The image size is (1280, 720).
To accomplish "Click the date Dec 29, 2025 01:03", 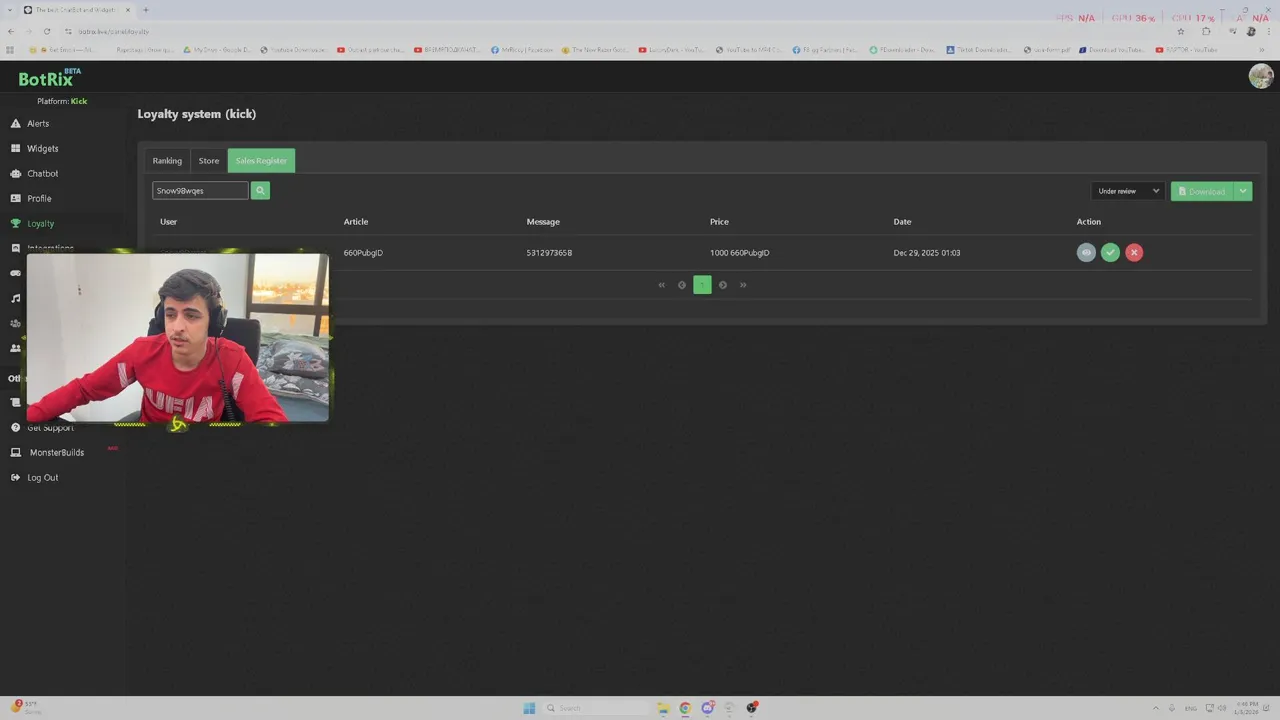I will click(927, 253).
